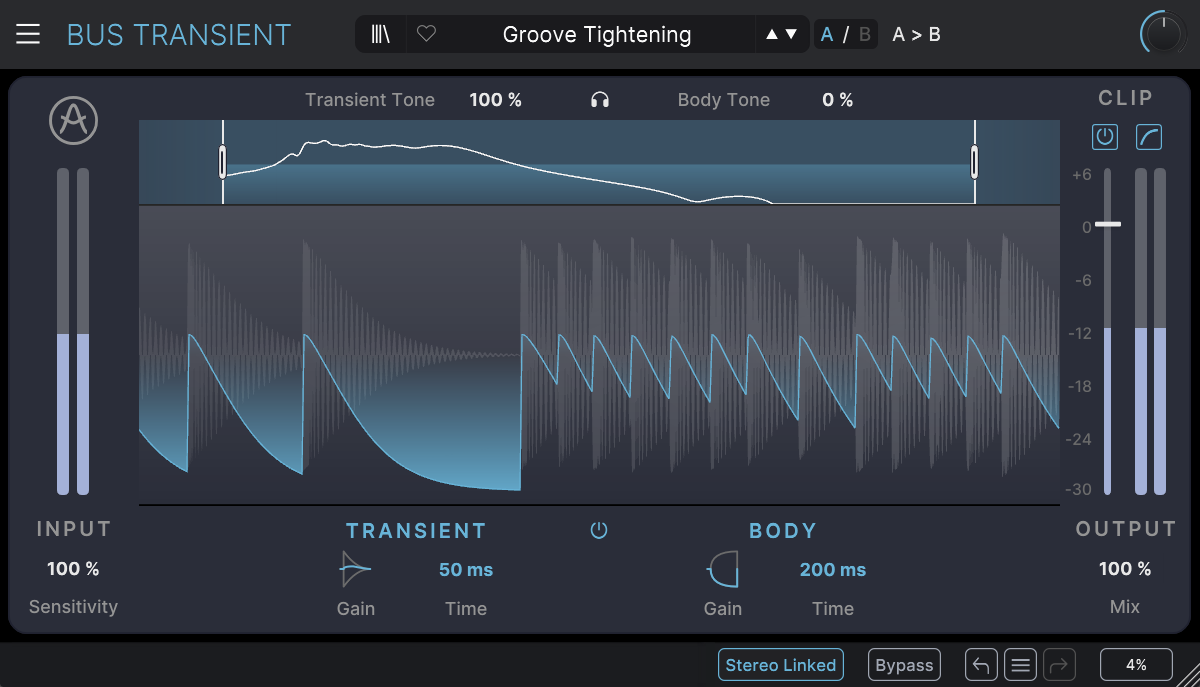Open the hamburger main menu
This screenshot has height=687, width=1200.
(28, 35)
